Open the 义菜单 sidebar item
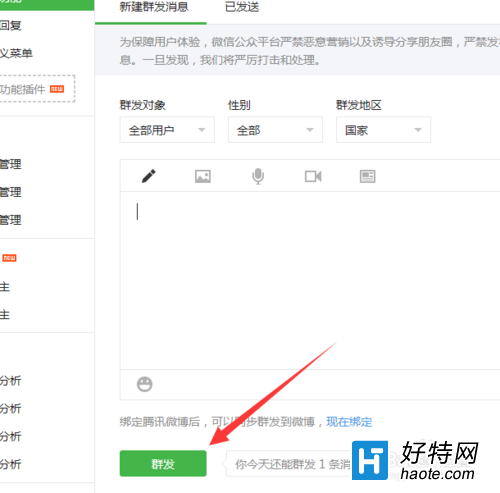The width and height of the screenshot is (500, 493). pos(16,53)
